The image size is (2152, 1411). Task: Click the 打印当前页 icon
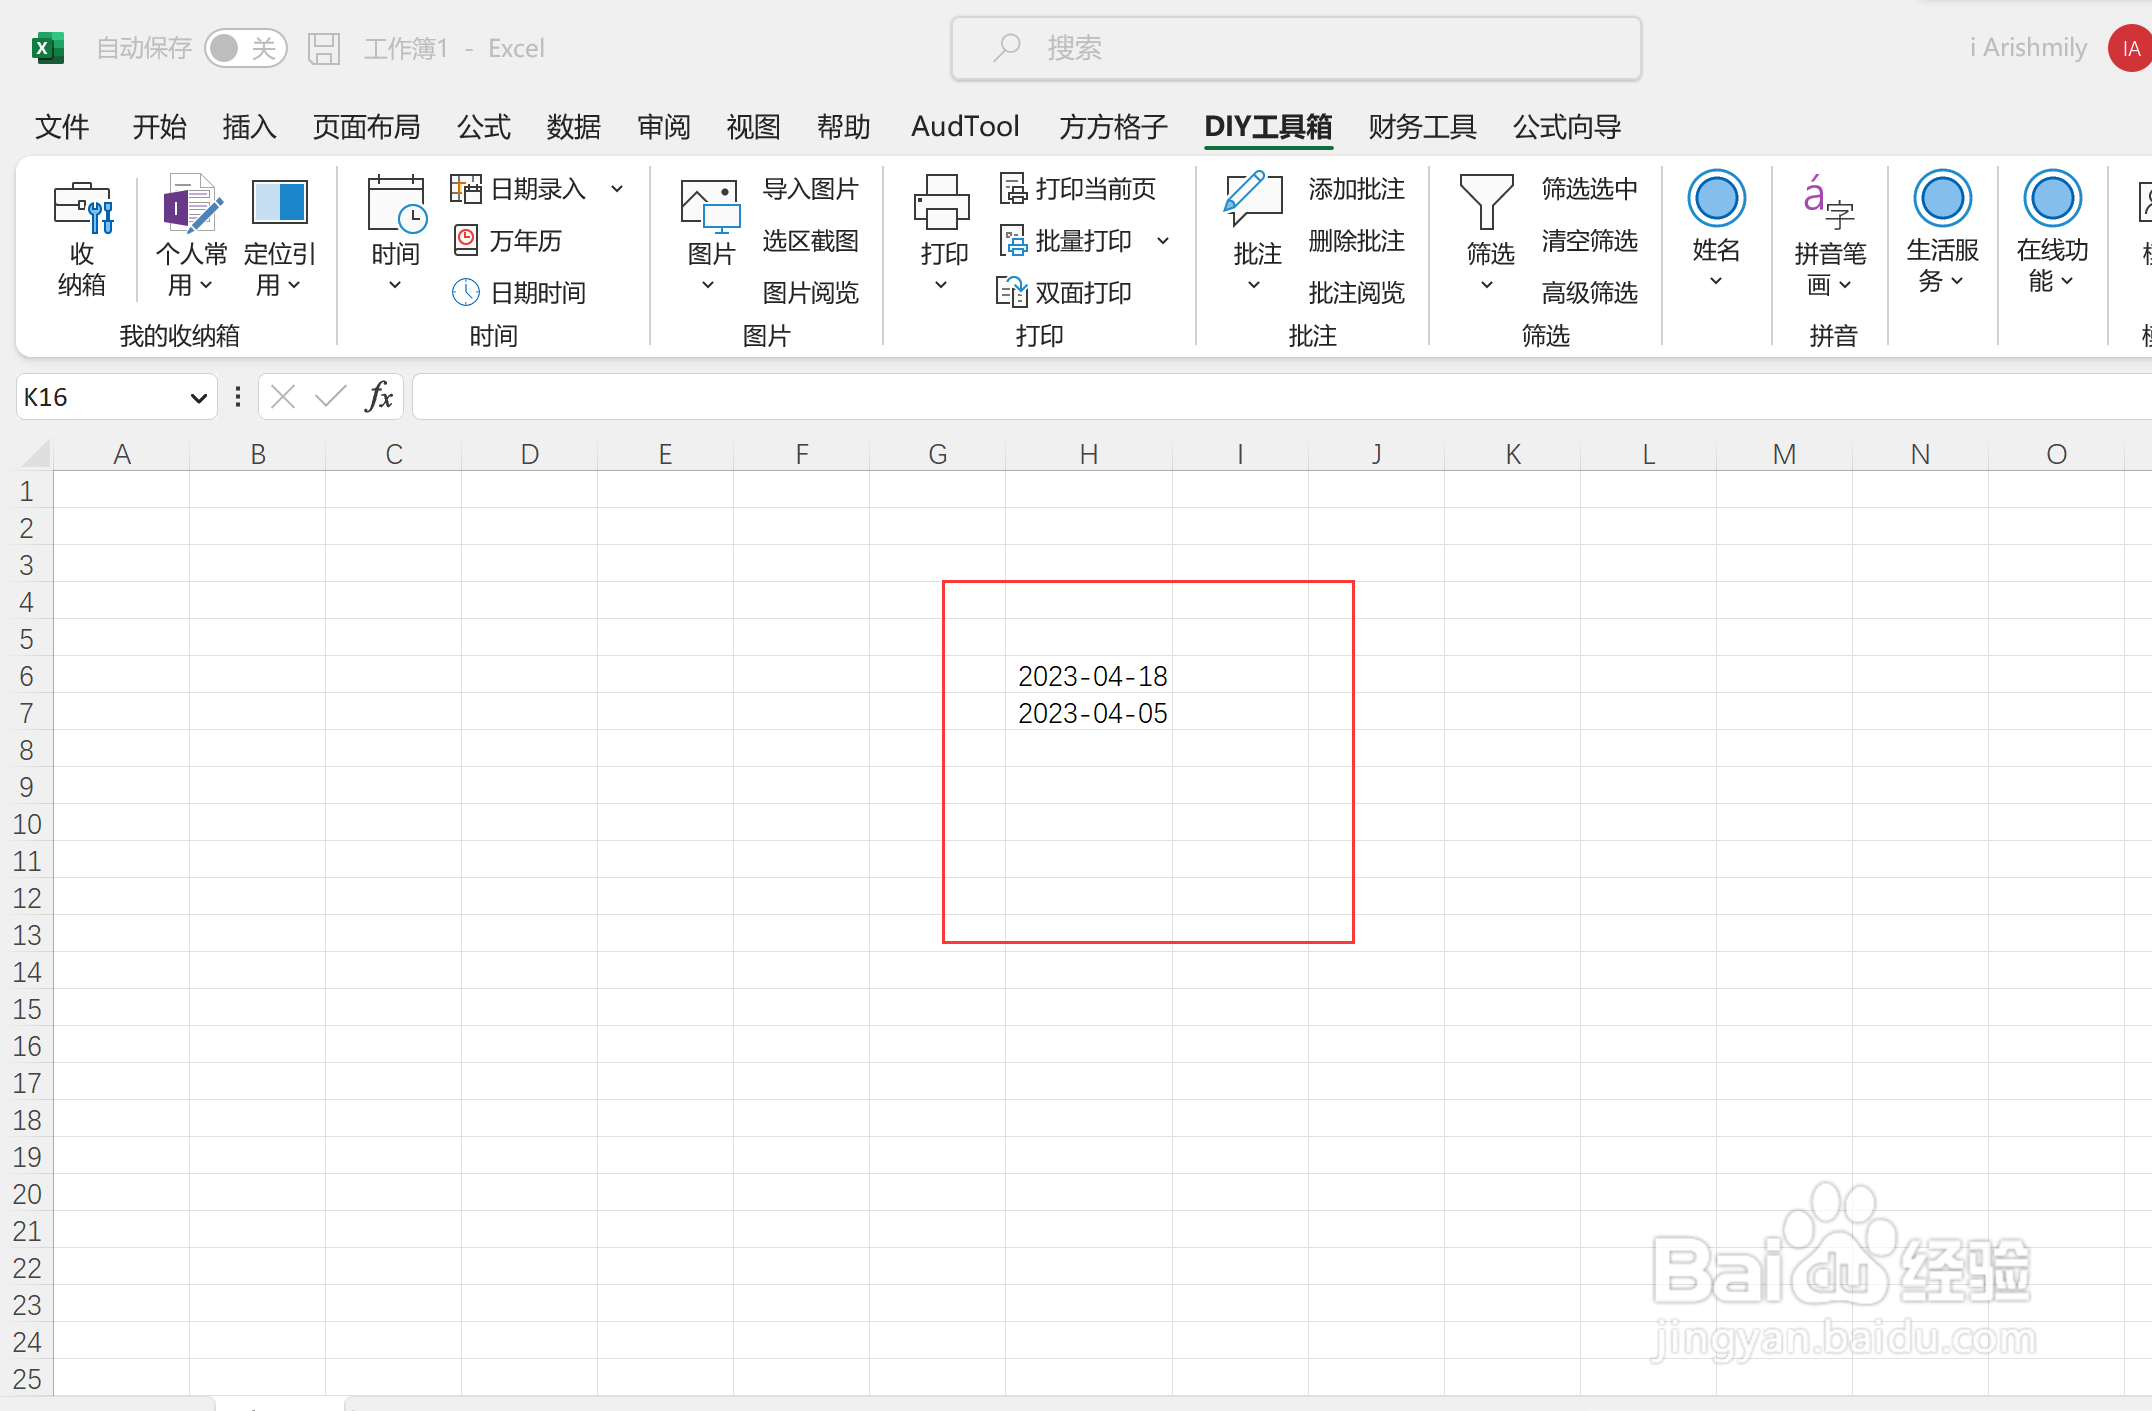[1013, 188]
